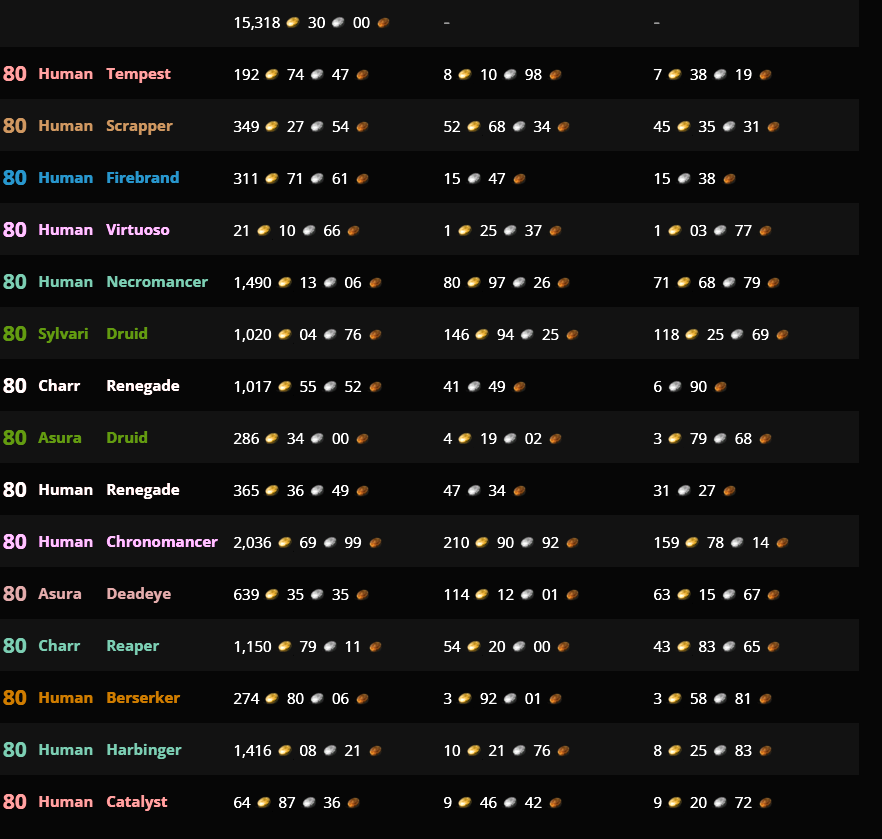The height and width of the screenshot is (839, 882).
Task: Select the Firebrand character name
Action: point(143,178)
